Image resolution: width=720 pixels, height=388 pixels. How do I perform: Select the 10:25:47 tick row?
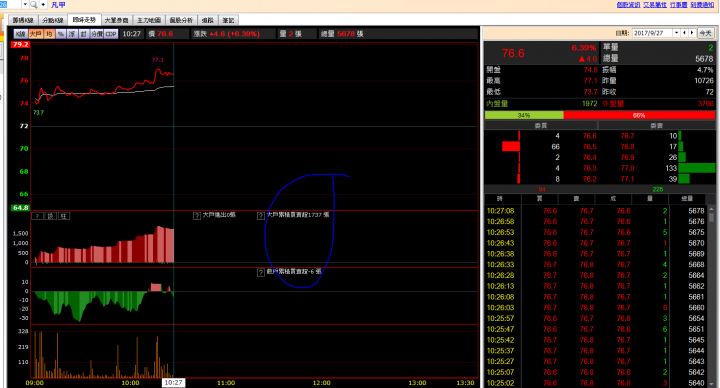pyautogui.click(x=596, y=329)
